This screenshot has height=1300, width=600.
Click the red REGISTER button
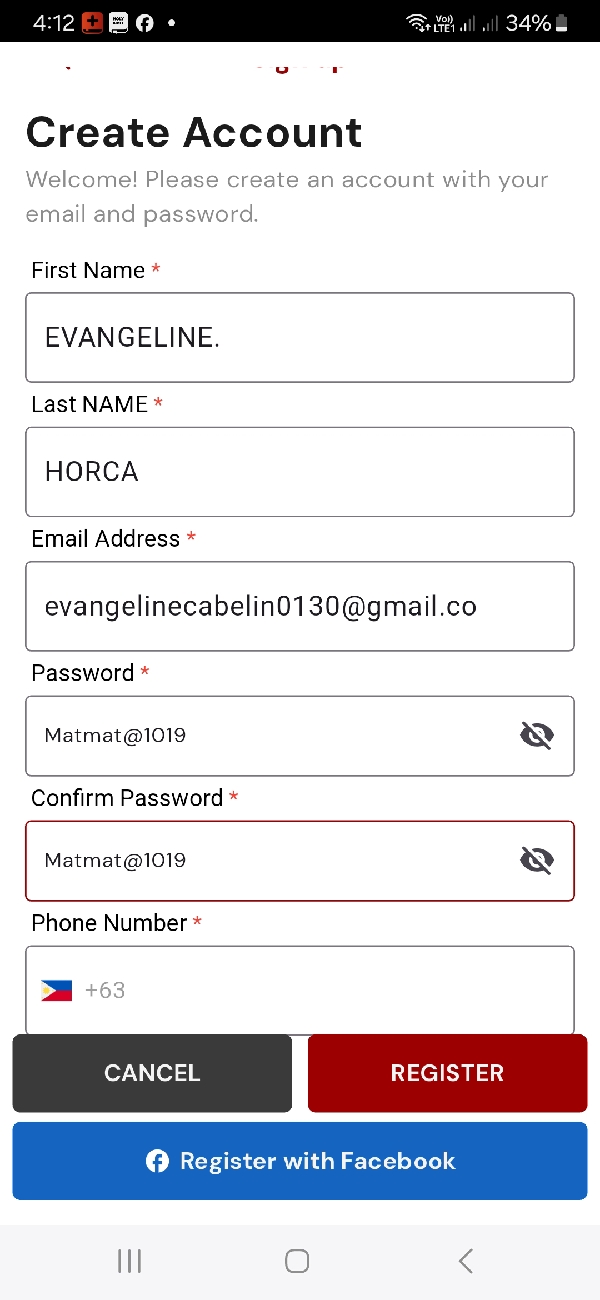coord(447,1073)
